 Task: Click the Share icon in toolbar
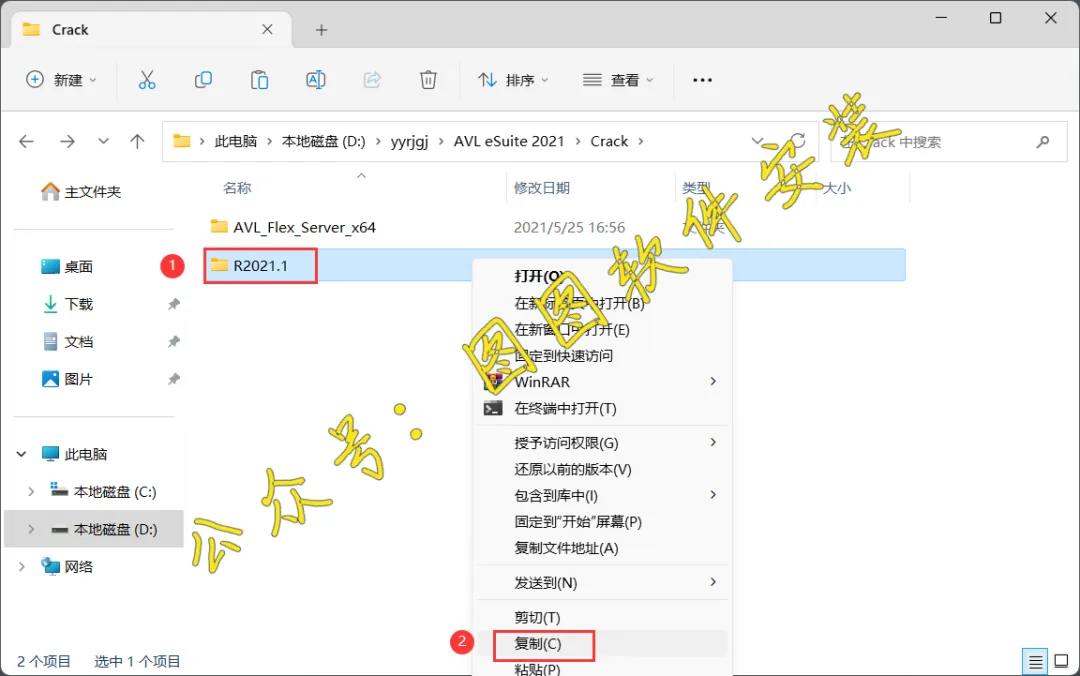[372, 80]
